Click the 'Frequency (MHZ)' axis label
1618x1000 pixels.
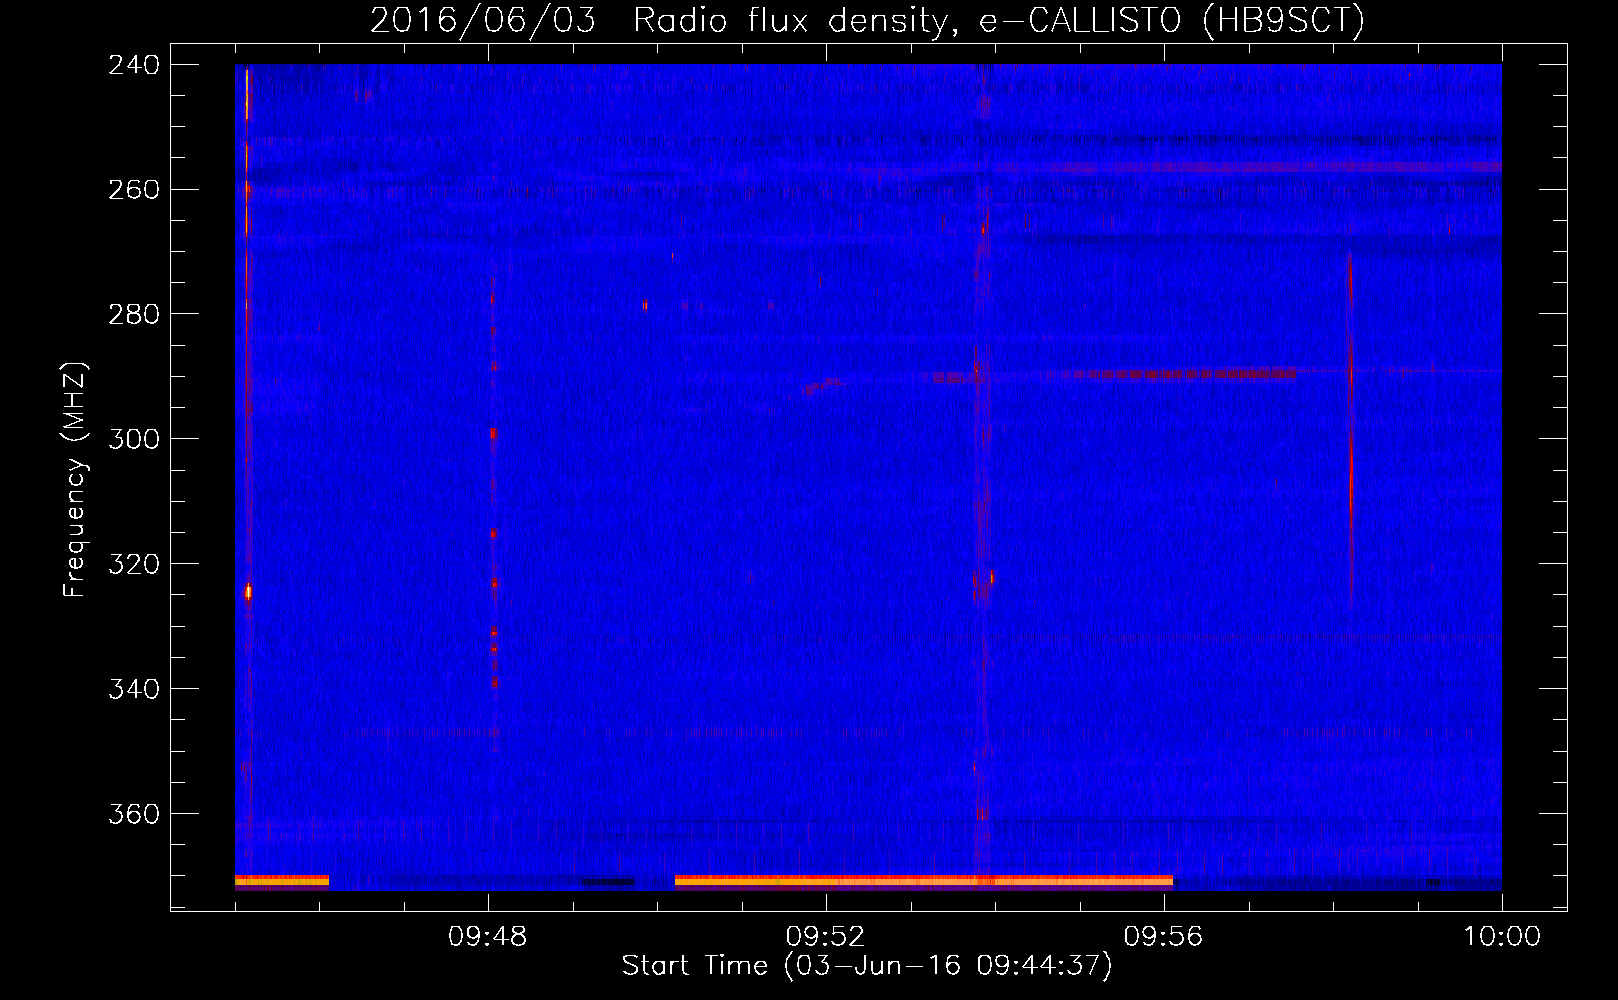75,480
